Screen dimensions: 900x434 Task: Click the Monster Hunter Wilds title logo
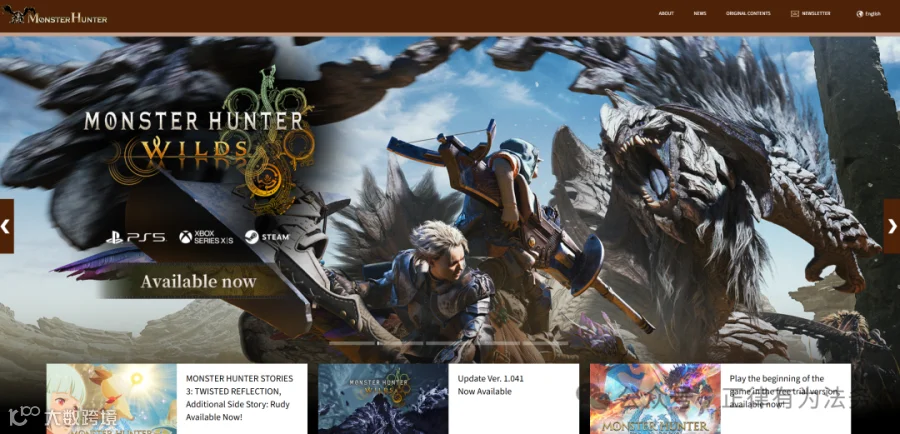[198, 138]
